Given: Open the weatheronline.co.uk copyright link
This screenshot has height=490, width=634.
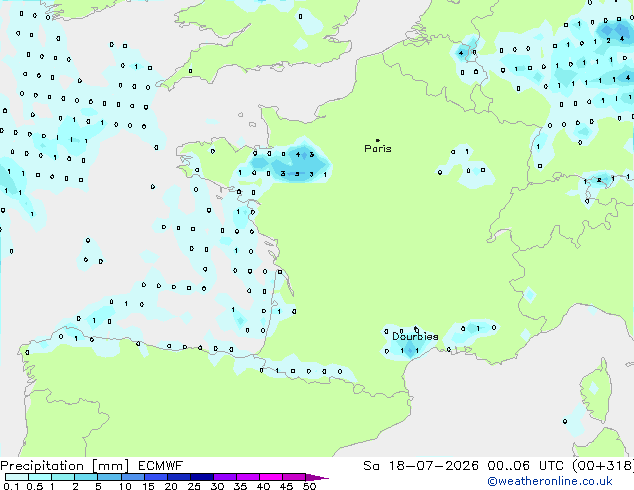Looking at the screenshot, I should click(x=550, y=481).
